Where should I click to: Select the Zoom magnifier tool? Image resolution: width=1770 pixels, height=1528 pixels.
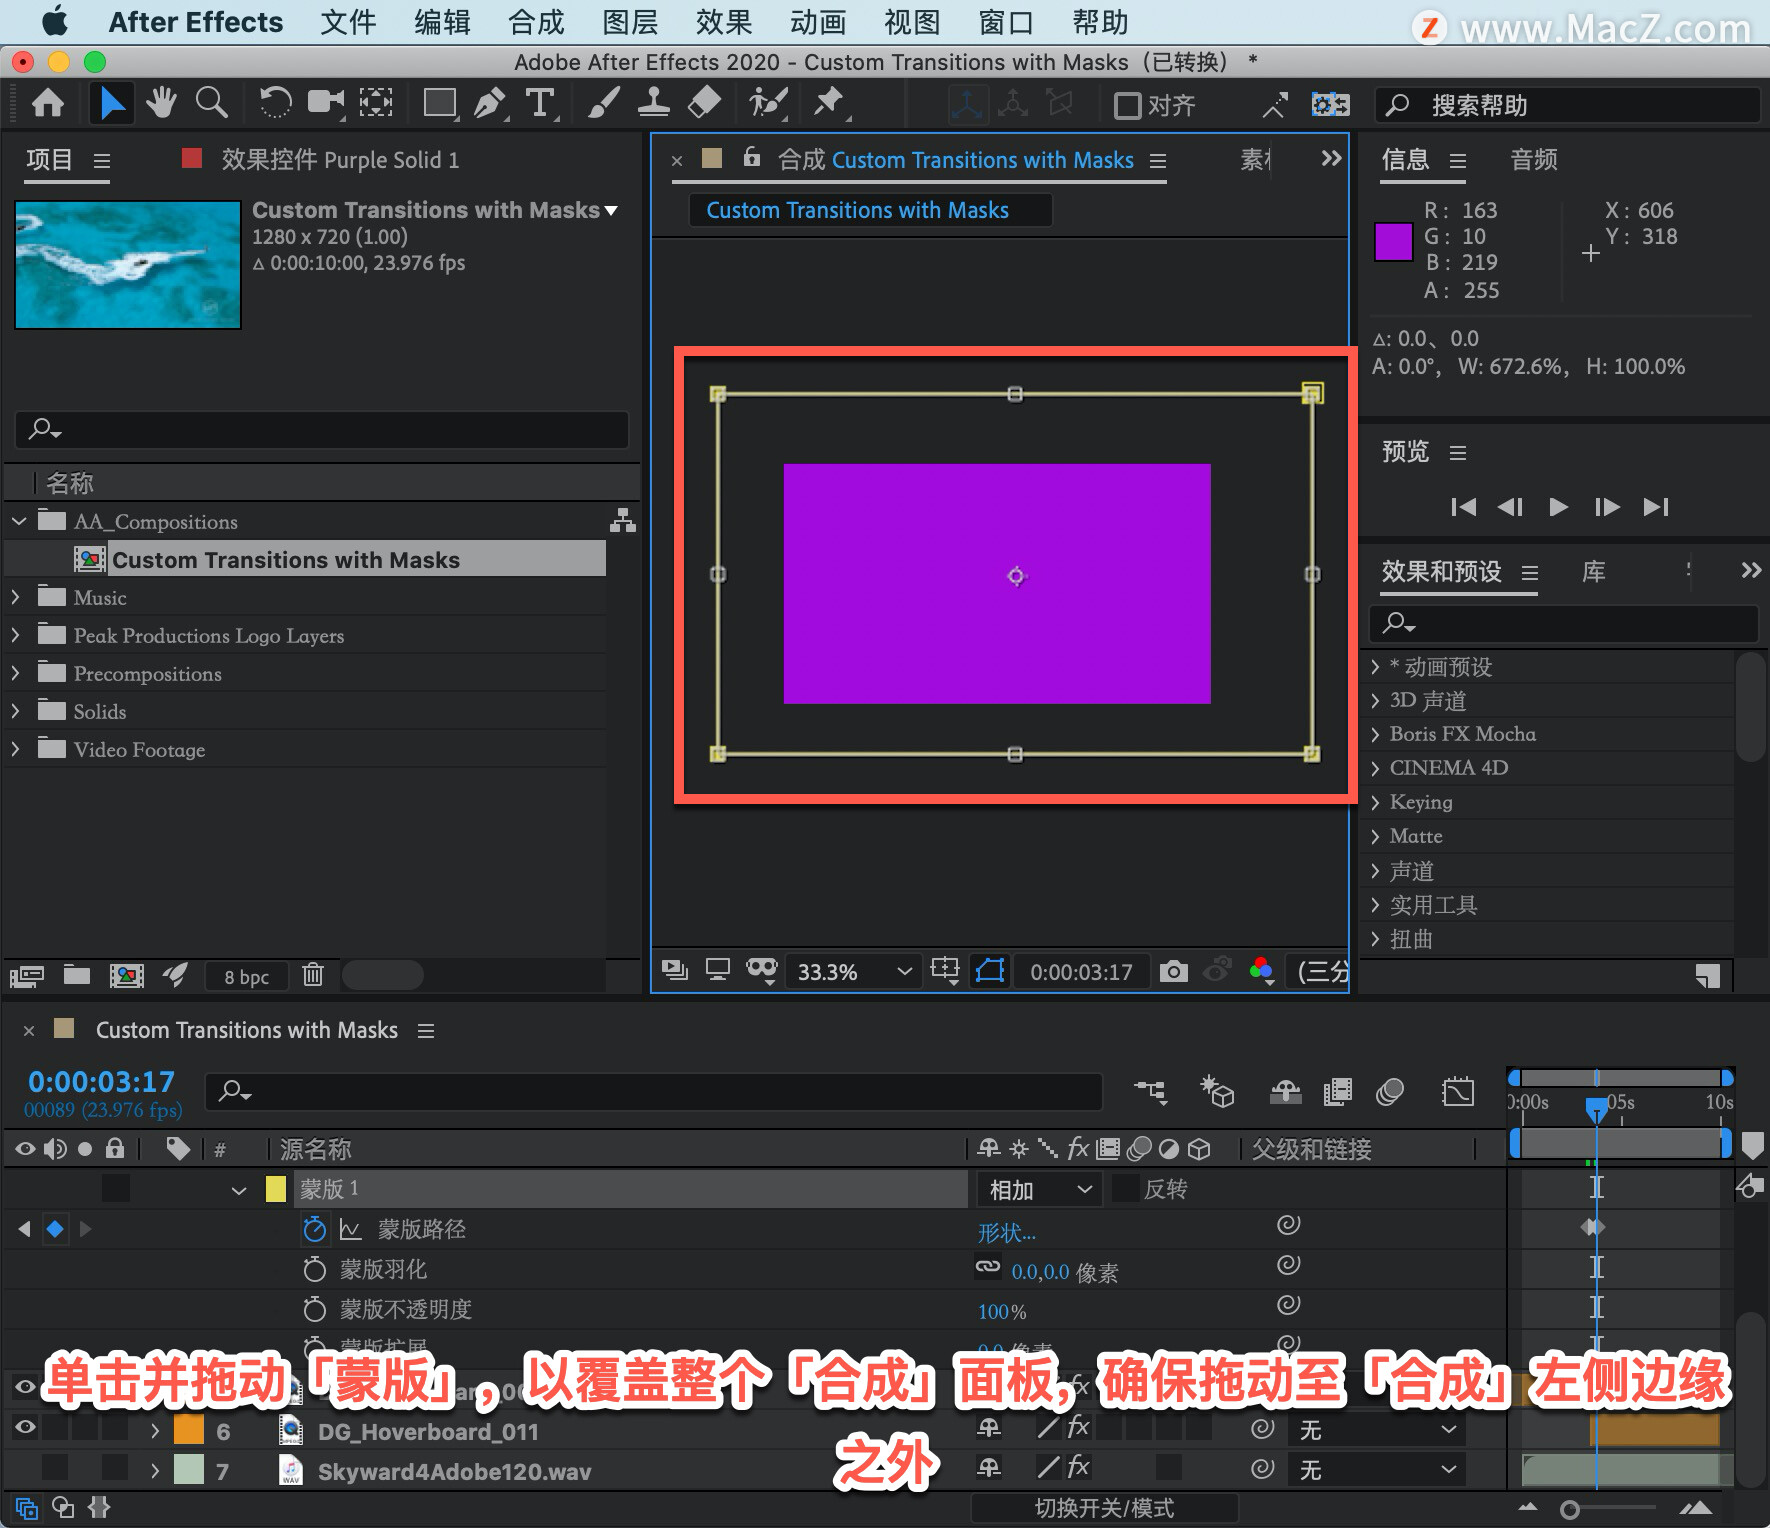tap(211, 104)
